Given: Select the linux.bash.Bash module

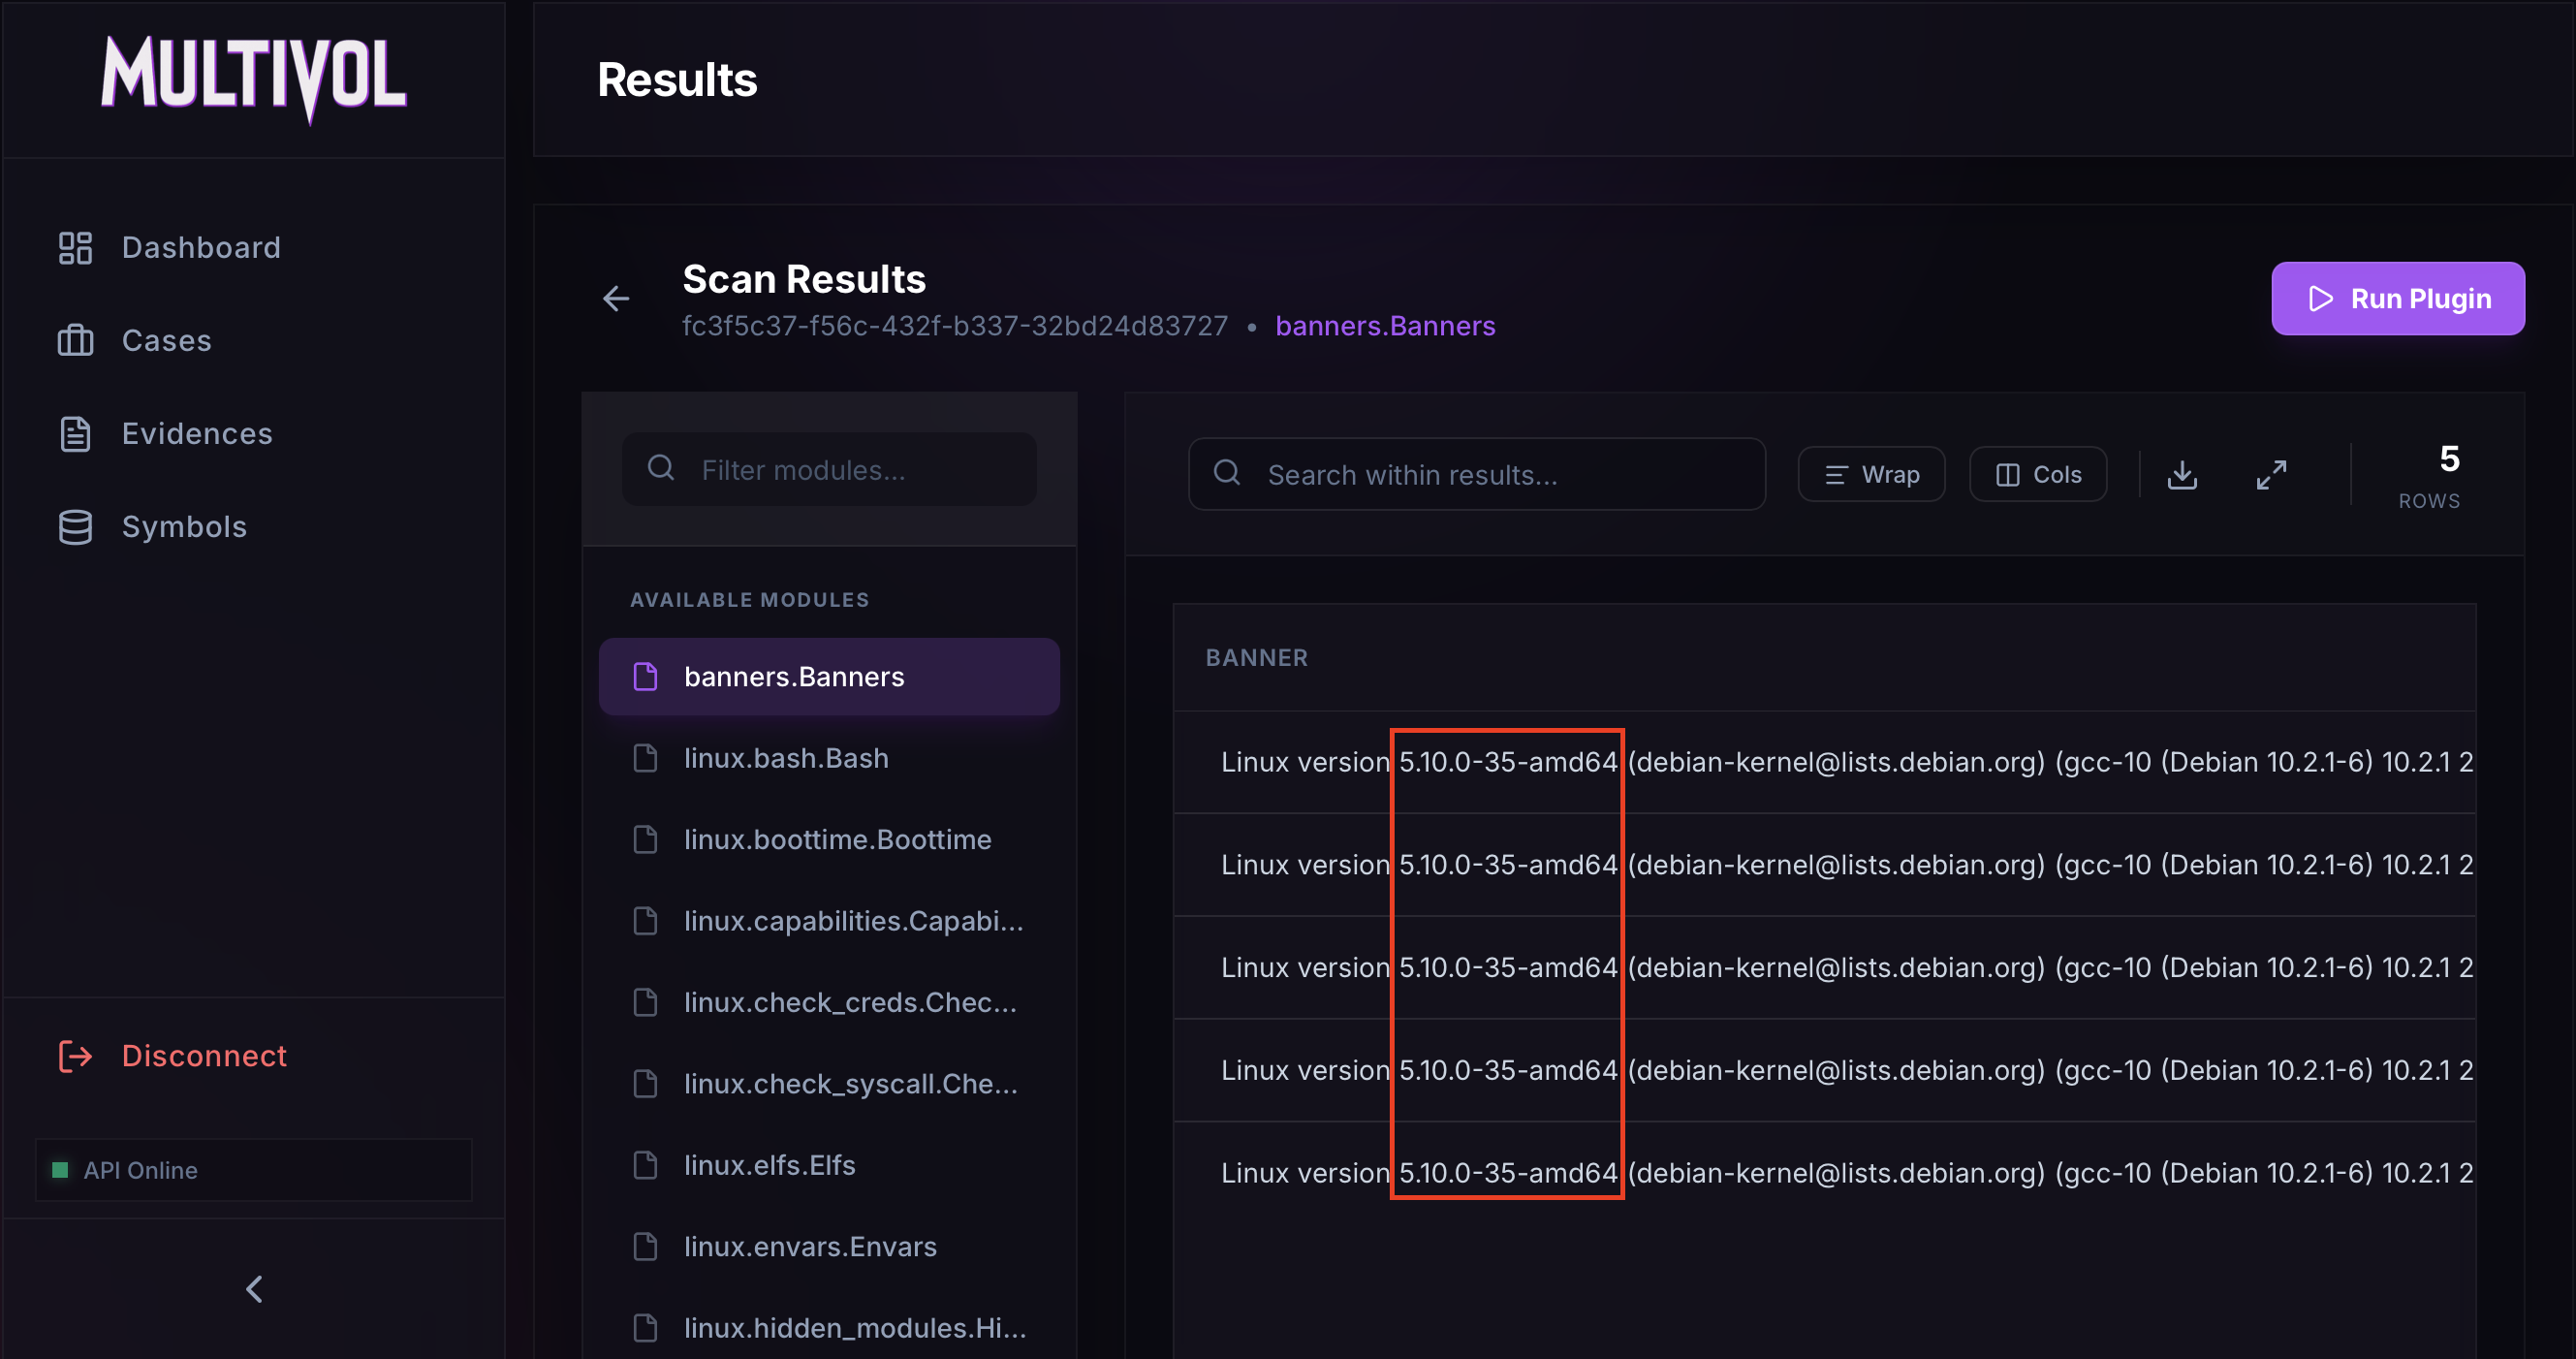Looking at the screenshot, I should click(786, 758).
